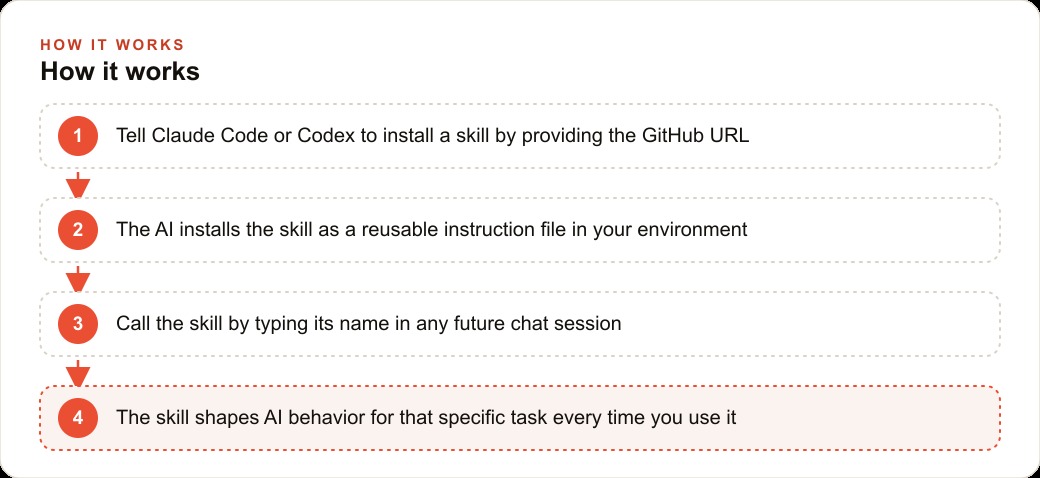Click the arrow between steps 1 and 2
This screenshot has height=478, width=1040.
[78, 185]
